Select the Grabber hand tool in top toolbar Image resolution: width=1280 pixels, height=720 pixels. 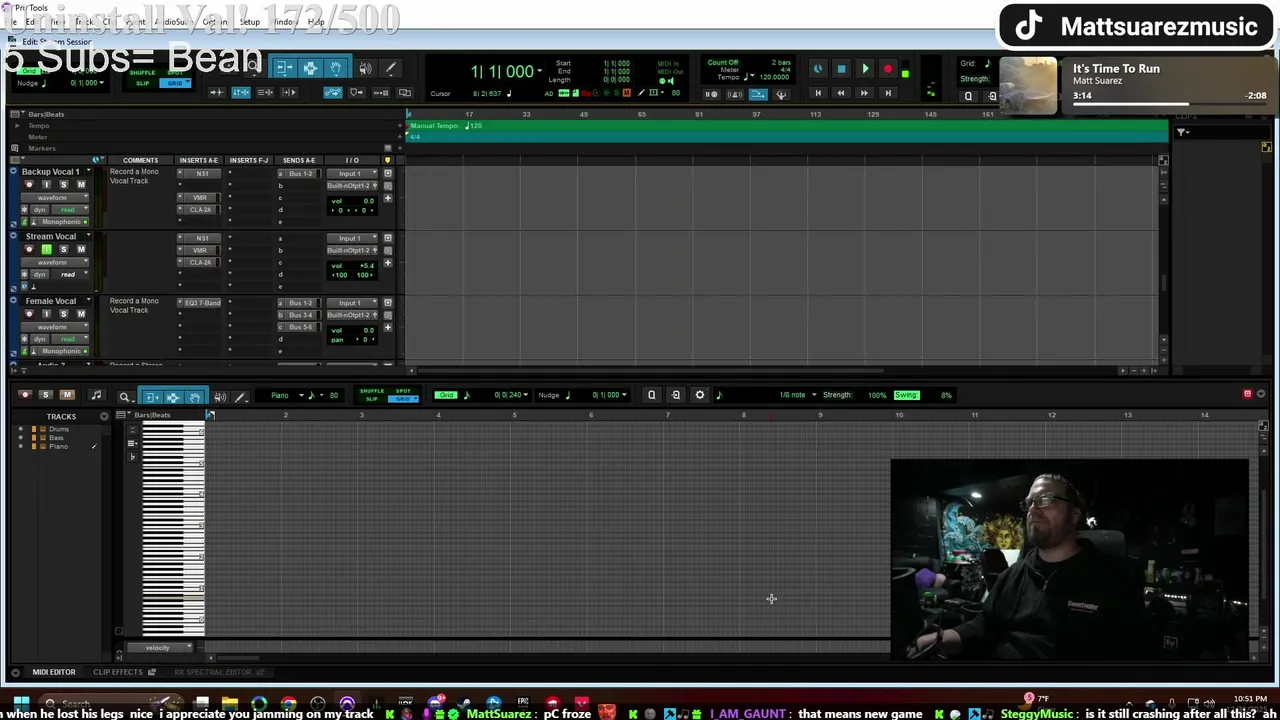point(336,68)
